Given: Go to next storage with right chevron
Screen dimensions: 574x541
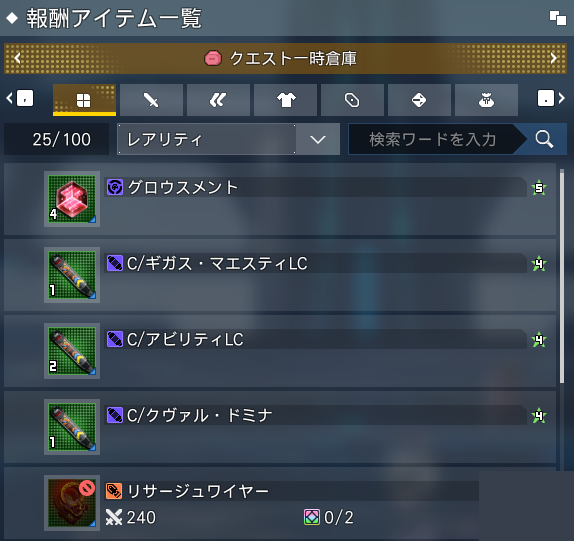Looking at the screenshot, I should [554, 58].
